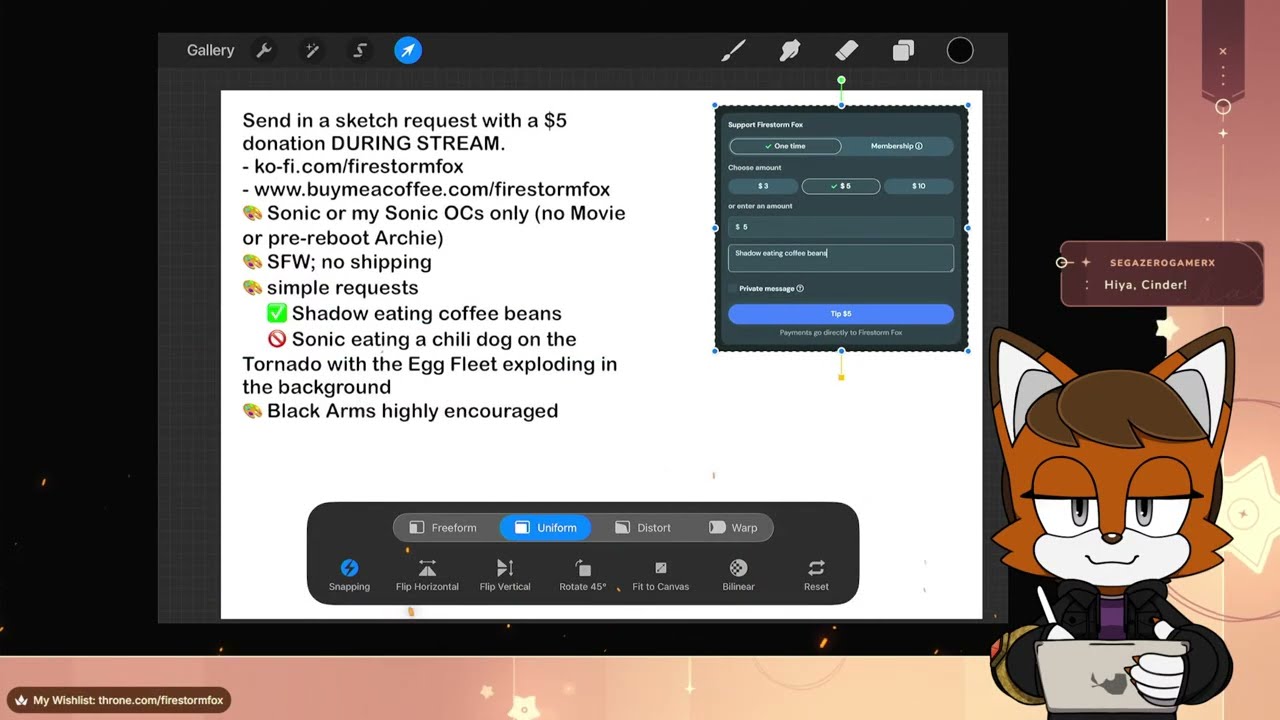Image resolution: width=1280 pixels, height=720 pixels.
Task: Toggle Snapping option
Action: pos(349,575)
